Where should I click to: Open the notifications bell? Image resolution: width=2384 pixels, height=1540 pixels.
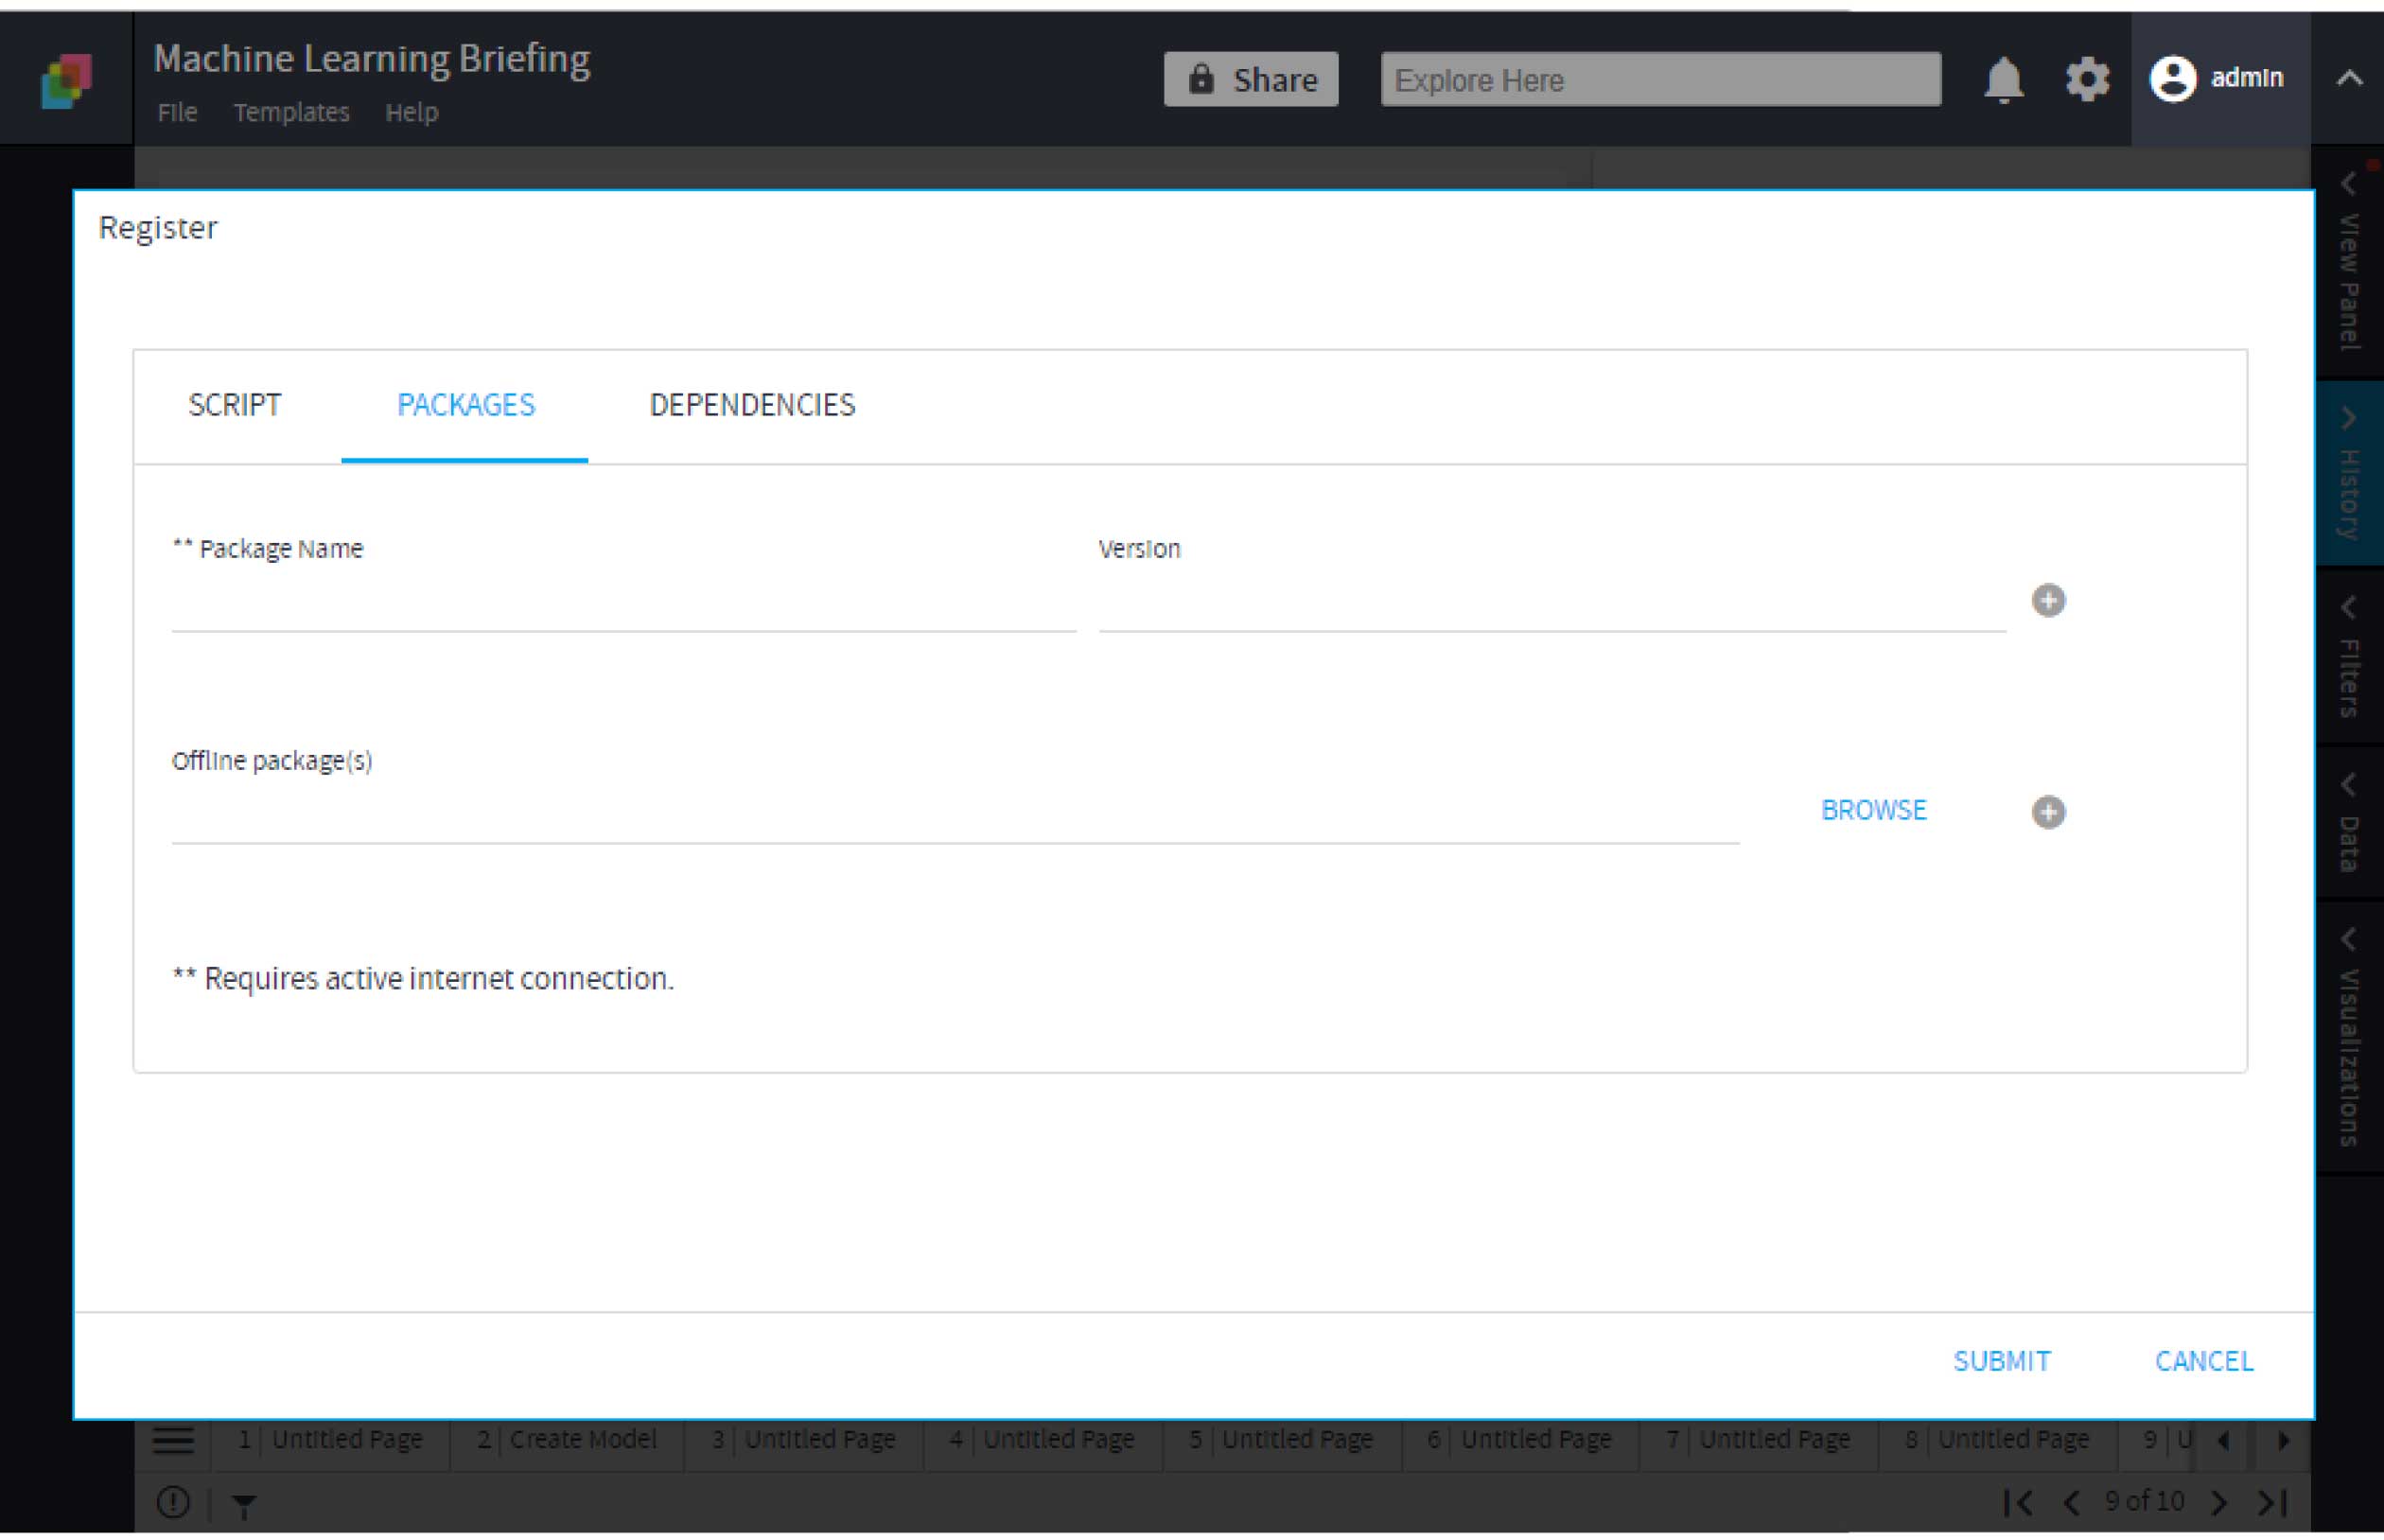(x=2003, y=80)
